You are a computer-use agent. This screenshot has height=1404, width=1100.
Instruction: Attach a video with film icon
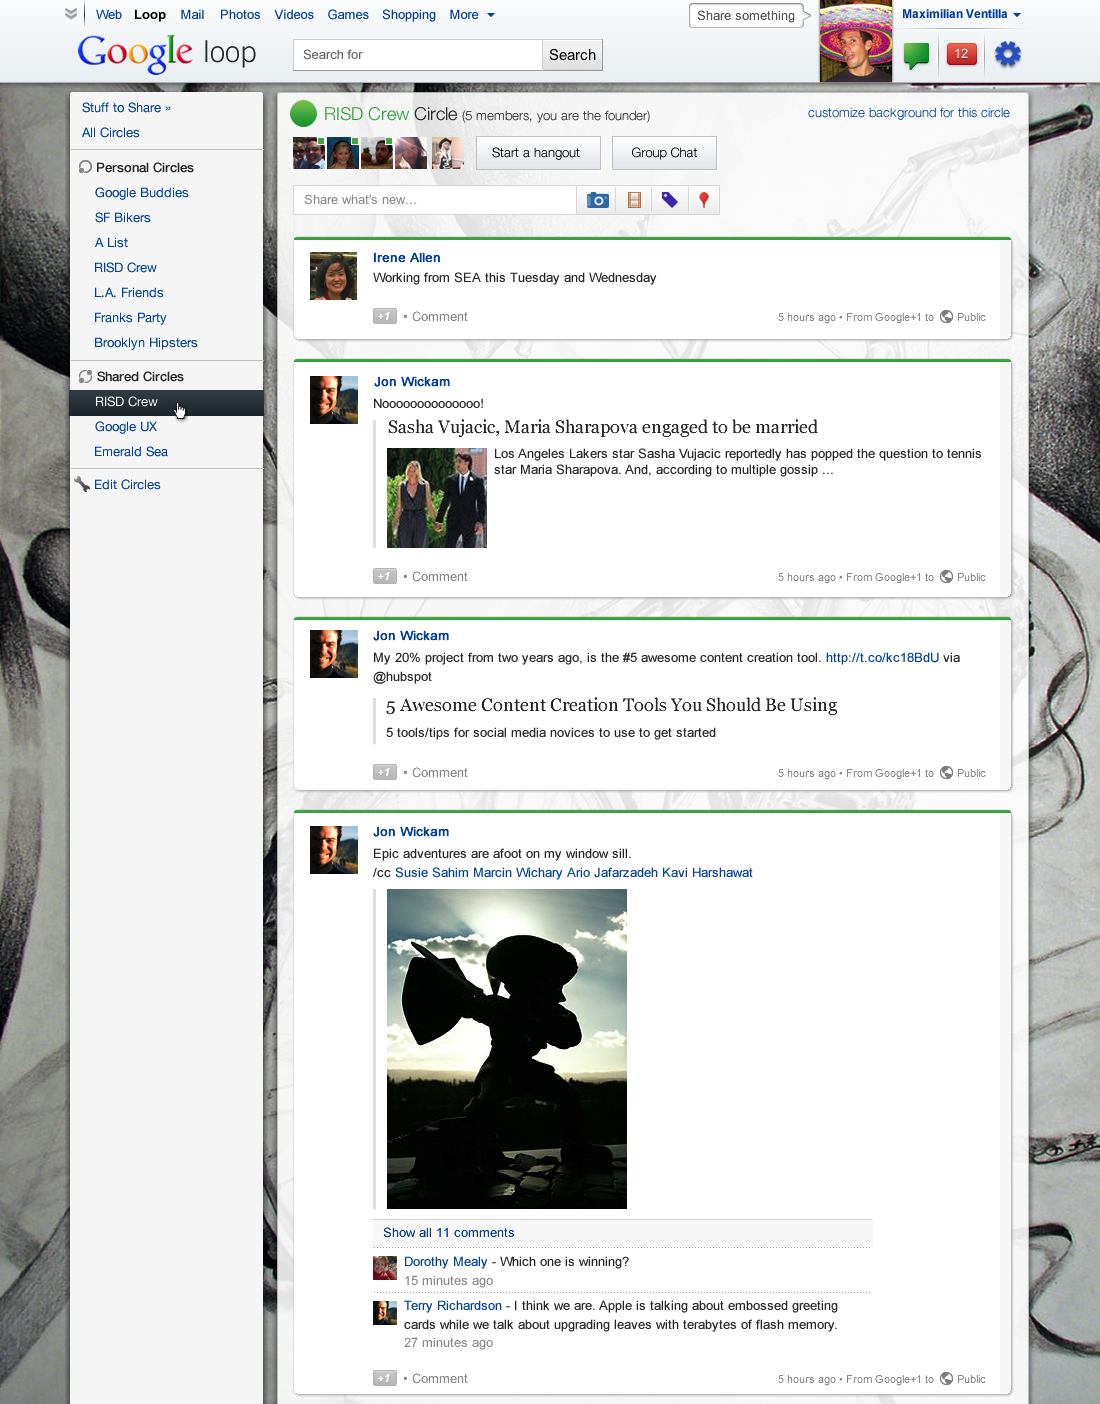coord(634,200)
